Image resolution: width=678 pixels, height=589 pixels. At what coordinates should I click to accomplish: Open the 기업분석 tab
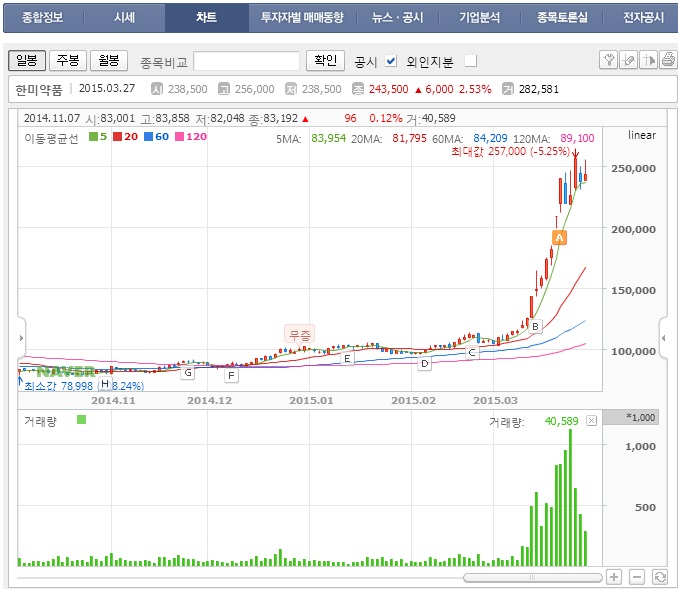[480, 17]
